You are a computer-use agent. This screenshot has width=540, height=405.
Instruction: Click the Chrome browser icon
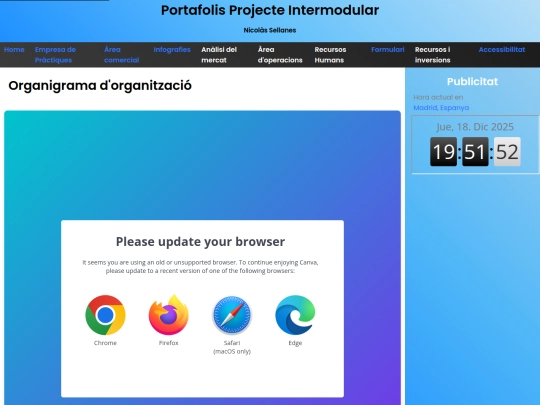click(105, 315)
